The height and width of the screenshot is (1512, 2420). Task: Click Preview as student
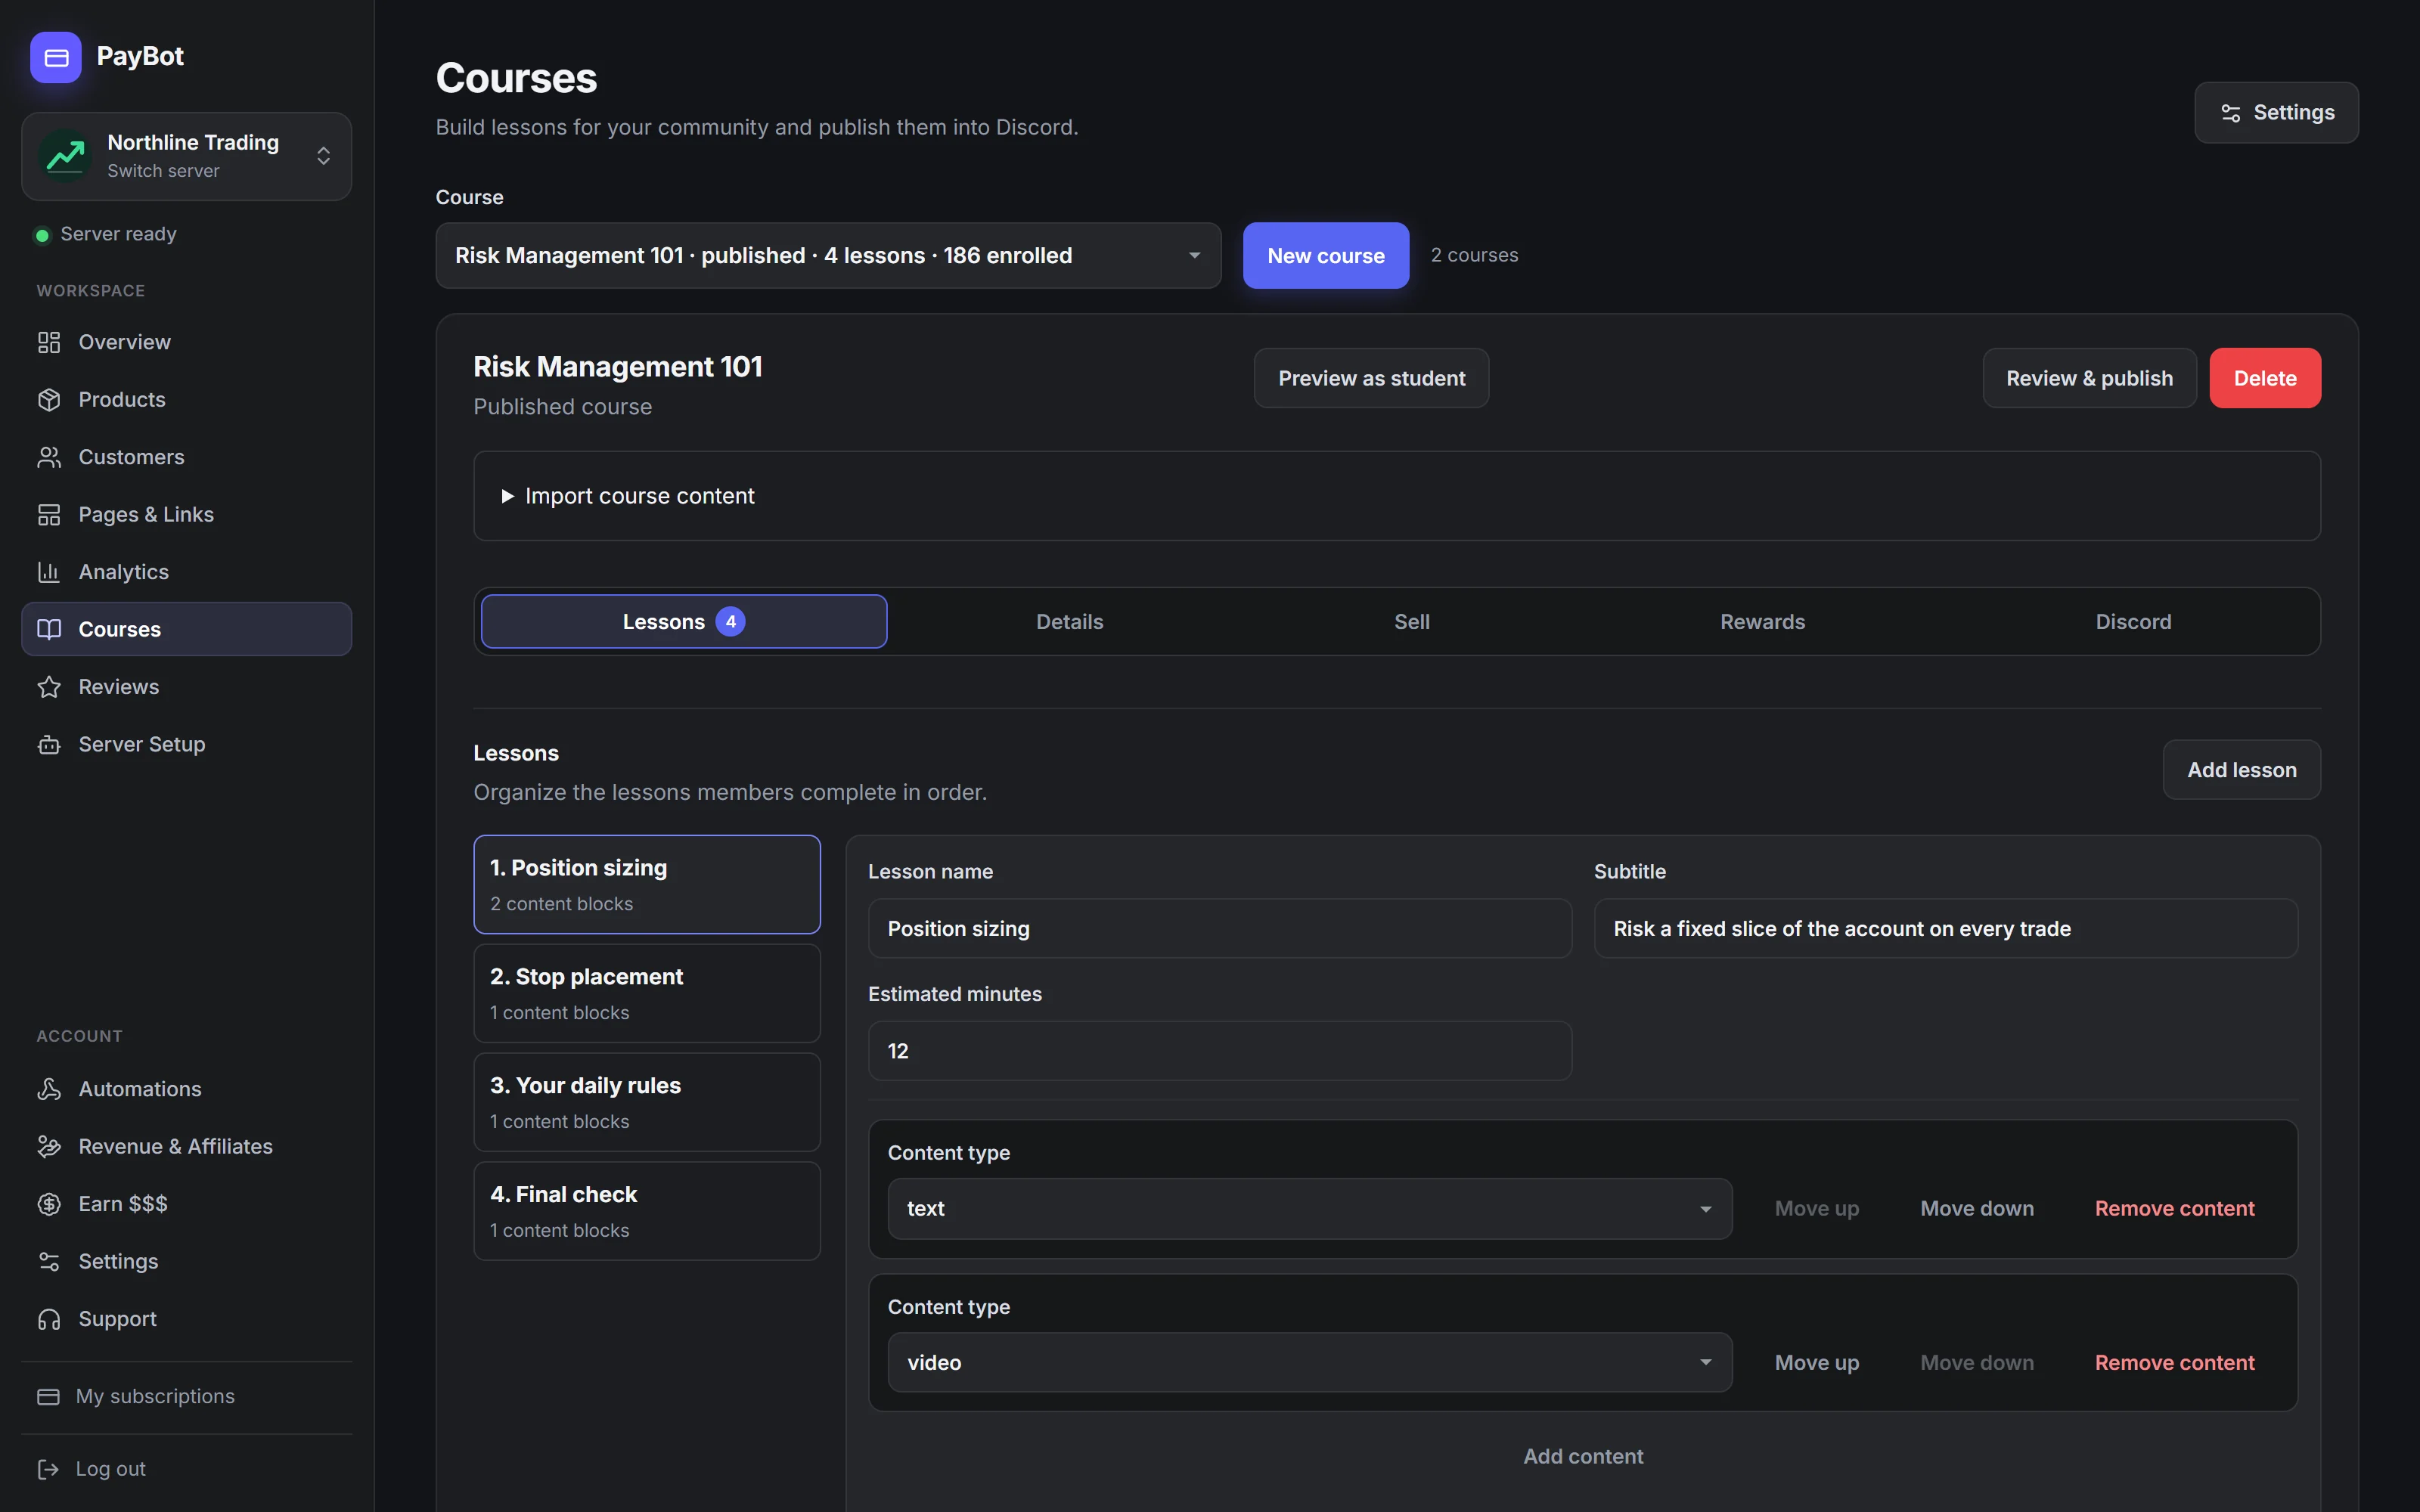pos(1371,378)
